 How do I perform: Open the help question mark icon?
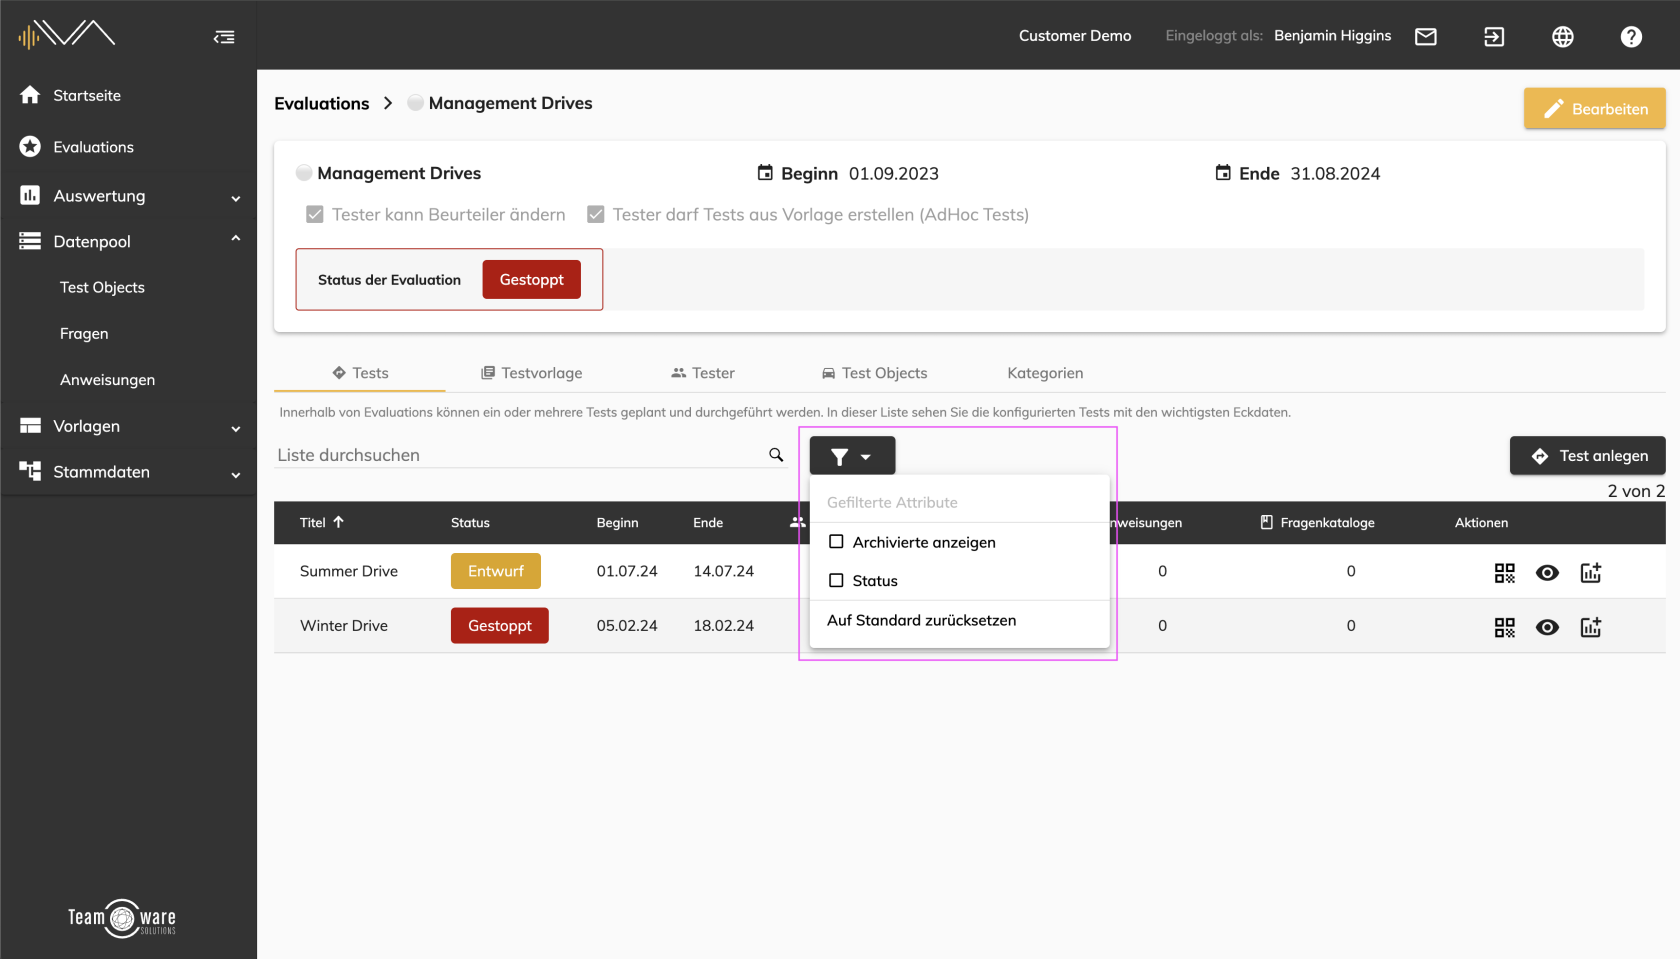point(1631,37)
